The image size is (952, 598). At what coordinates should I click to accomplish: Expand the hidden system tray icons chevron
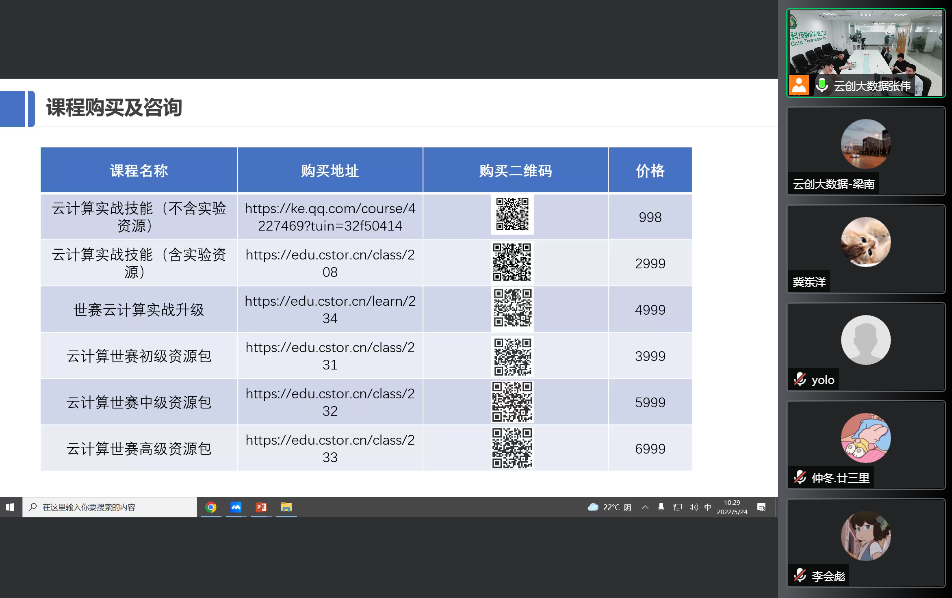tap(645, 507)
